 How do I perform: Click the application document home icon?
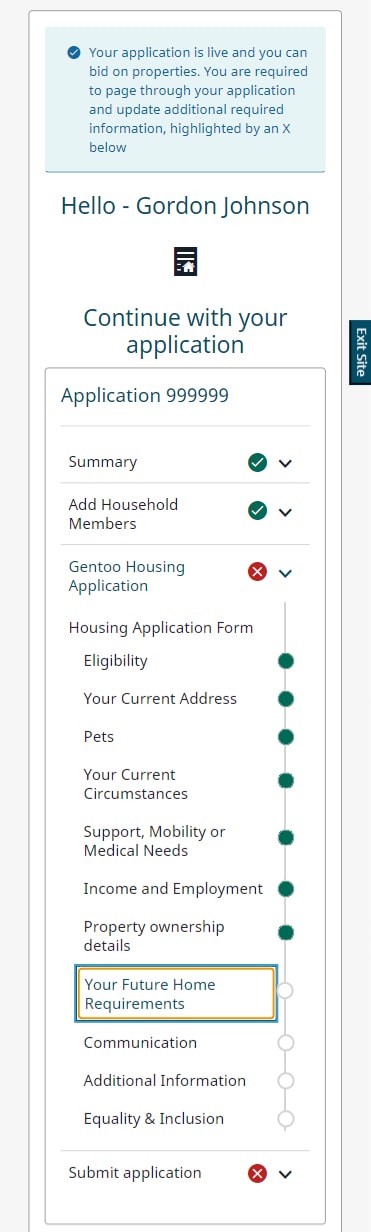click(x=185, y=260)
